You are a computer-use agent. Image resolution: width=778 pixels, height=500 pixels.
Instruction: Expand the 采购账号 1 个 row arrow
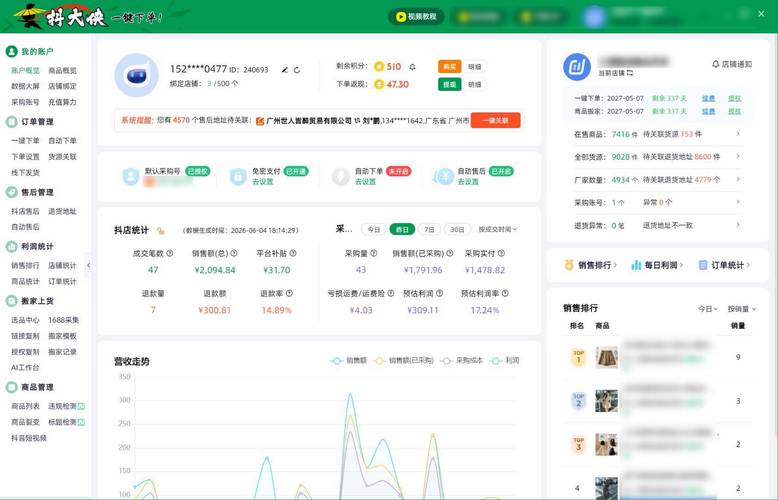pyautogui.click(x=738, y=202)
